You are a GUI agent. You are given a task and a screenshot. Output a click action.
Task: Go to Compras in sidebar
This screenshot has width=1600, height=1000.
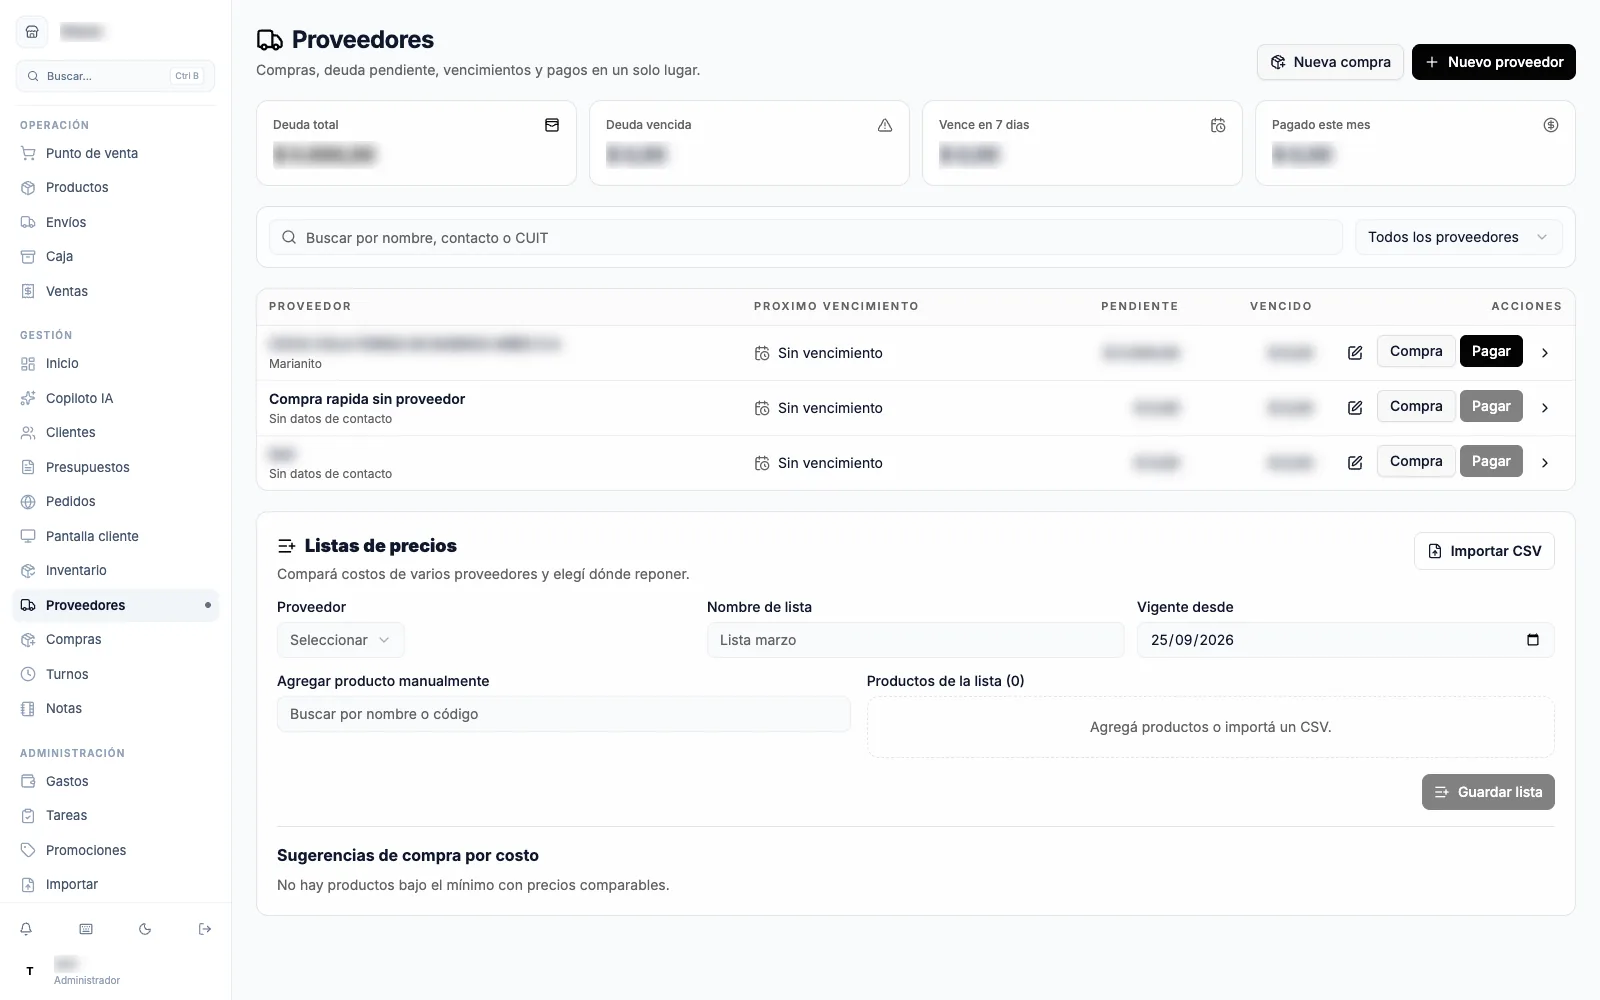(x=116, y=639)
